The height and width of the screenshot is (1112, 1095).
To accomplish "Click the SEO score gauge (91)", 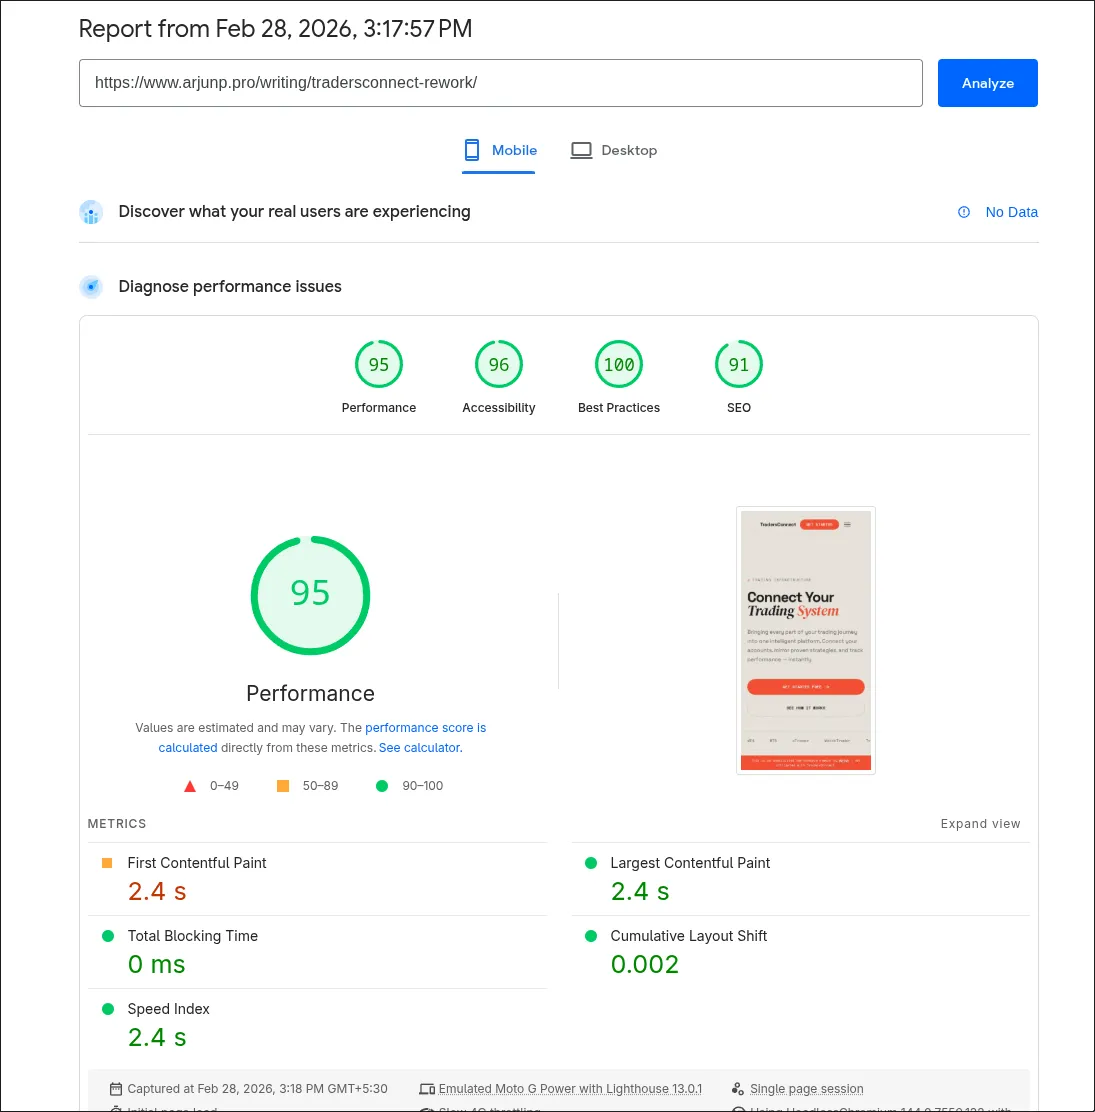I will (x=739, y=366).
